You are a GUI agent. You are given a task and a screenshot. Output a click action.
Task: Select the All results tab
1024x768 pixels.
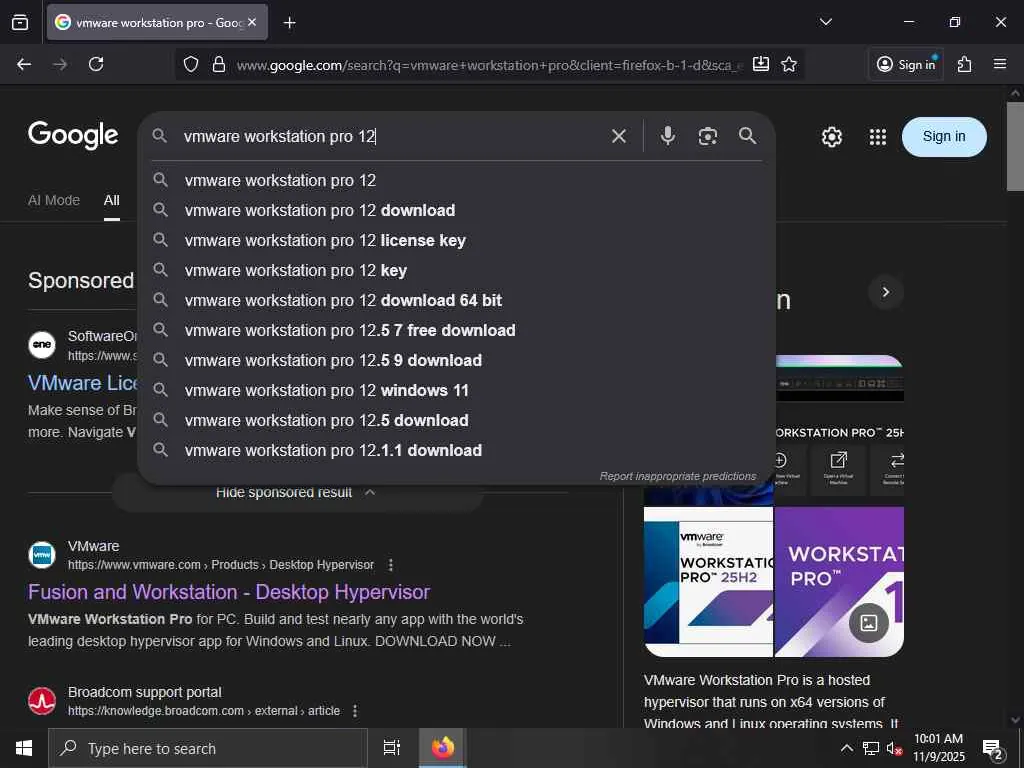(x=112, y=200)
